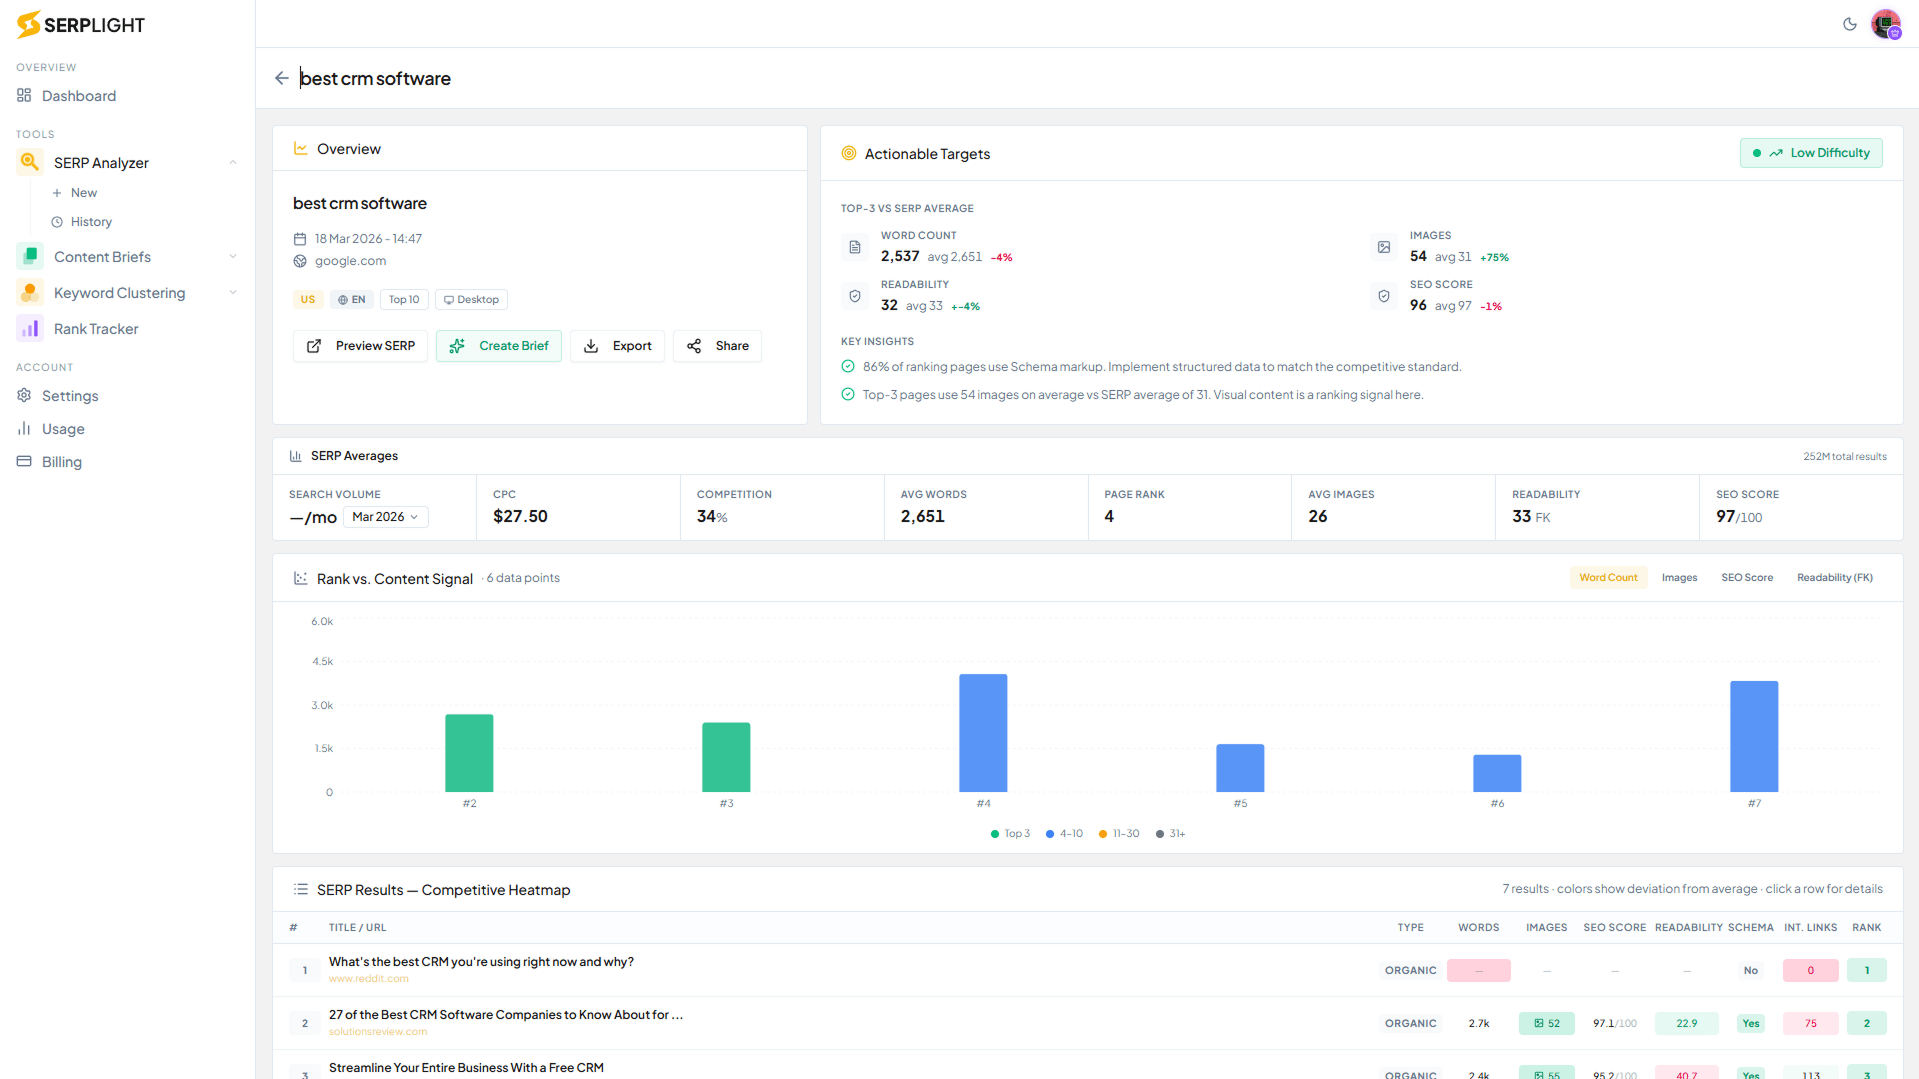Open the Rank Tracker tool
The width and height of the screenshot is (1919, 1079).
[96, 328]
